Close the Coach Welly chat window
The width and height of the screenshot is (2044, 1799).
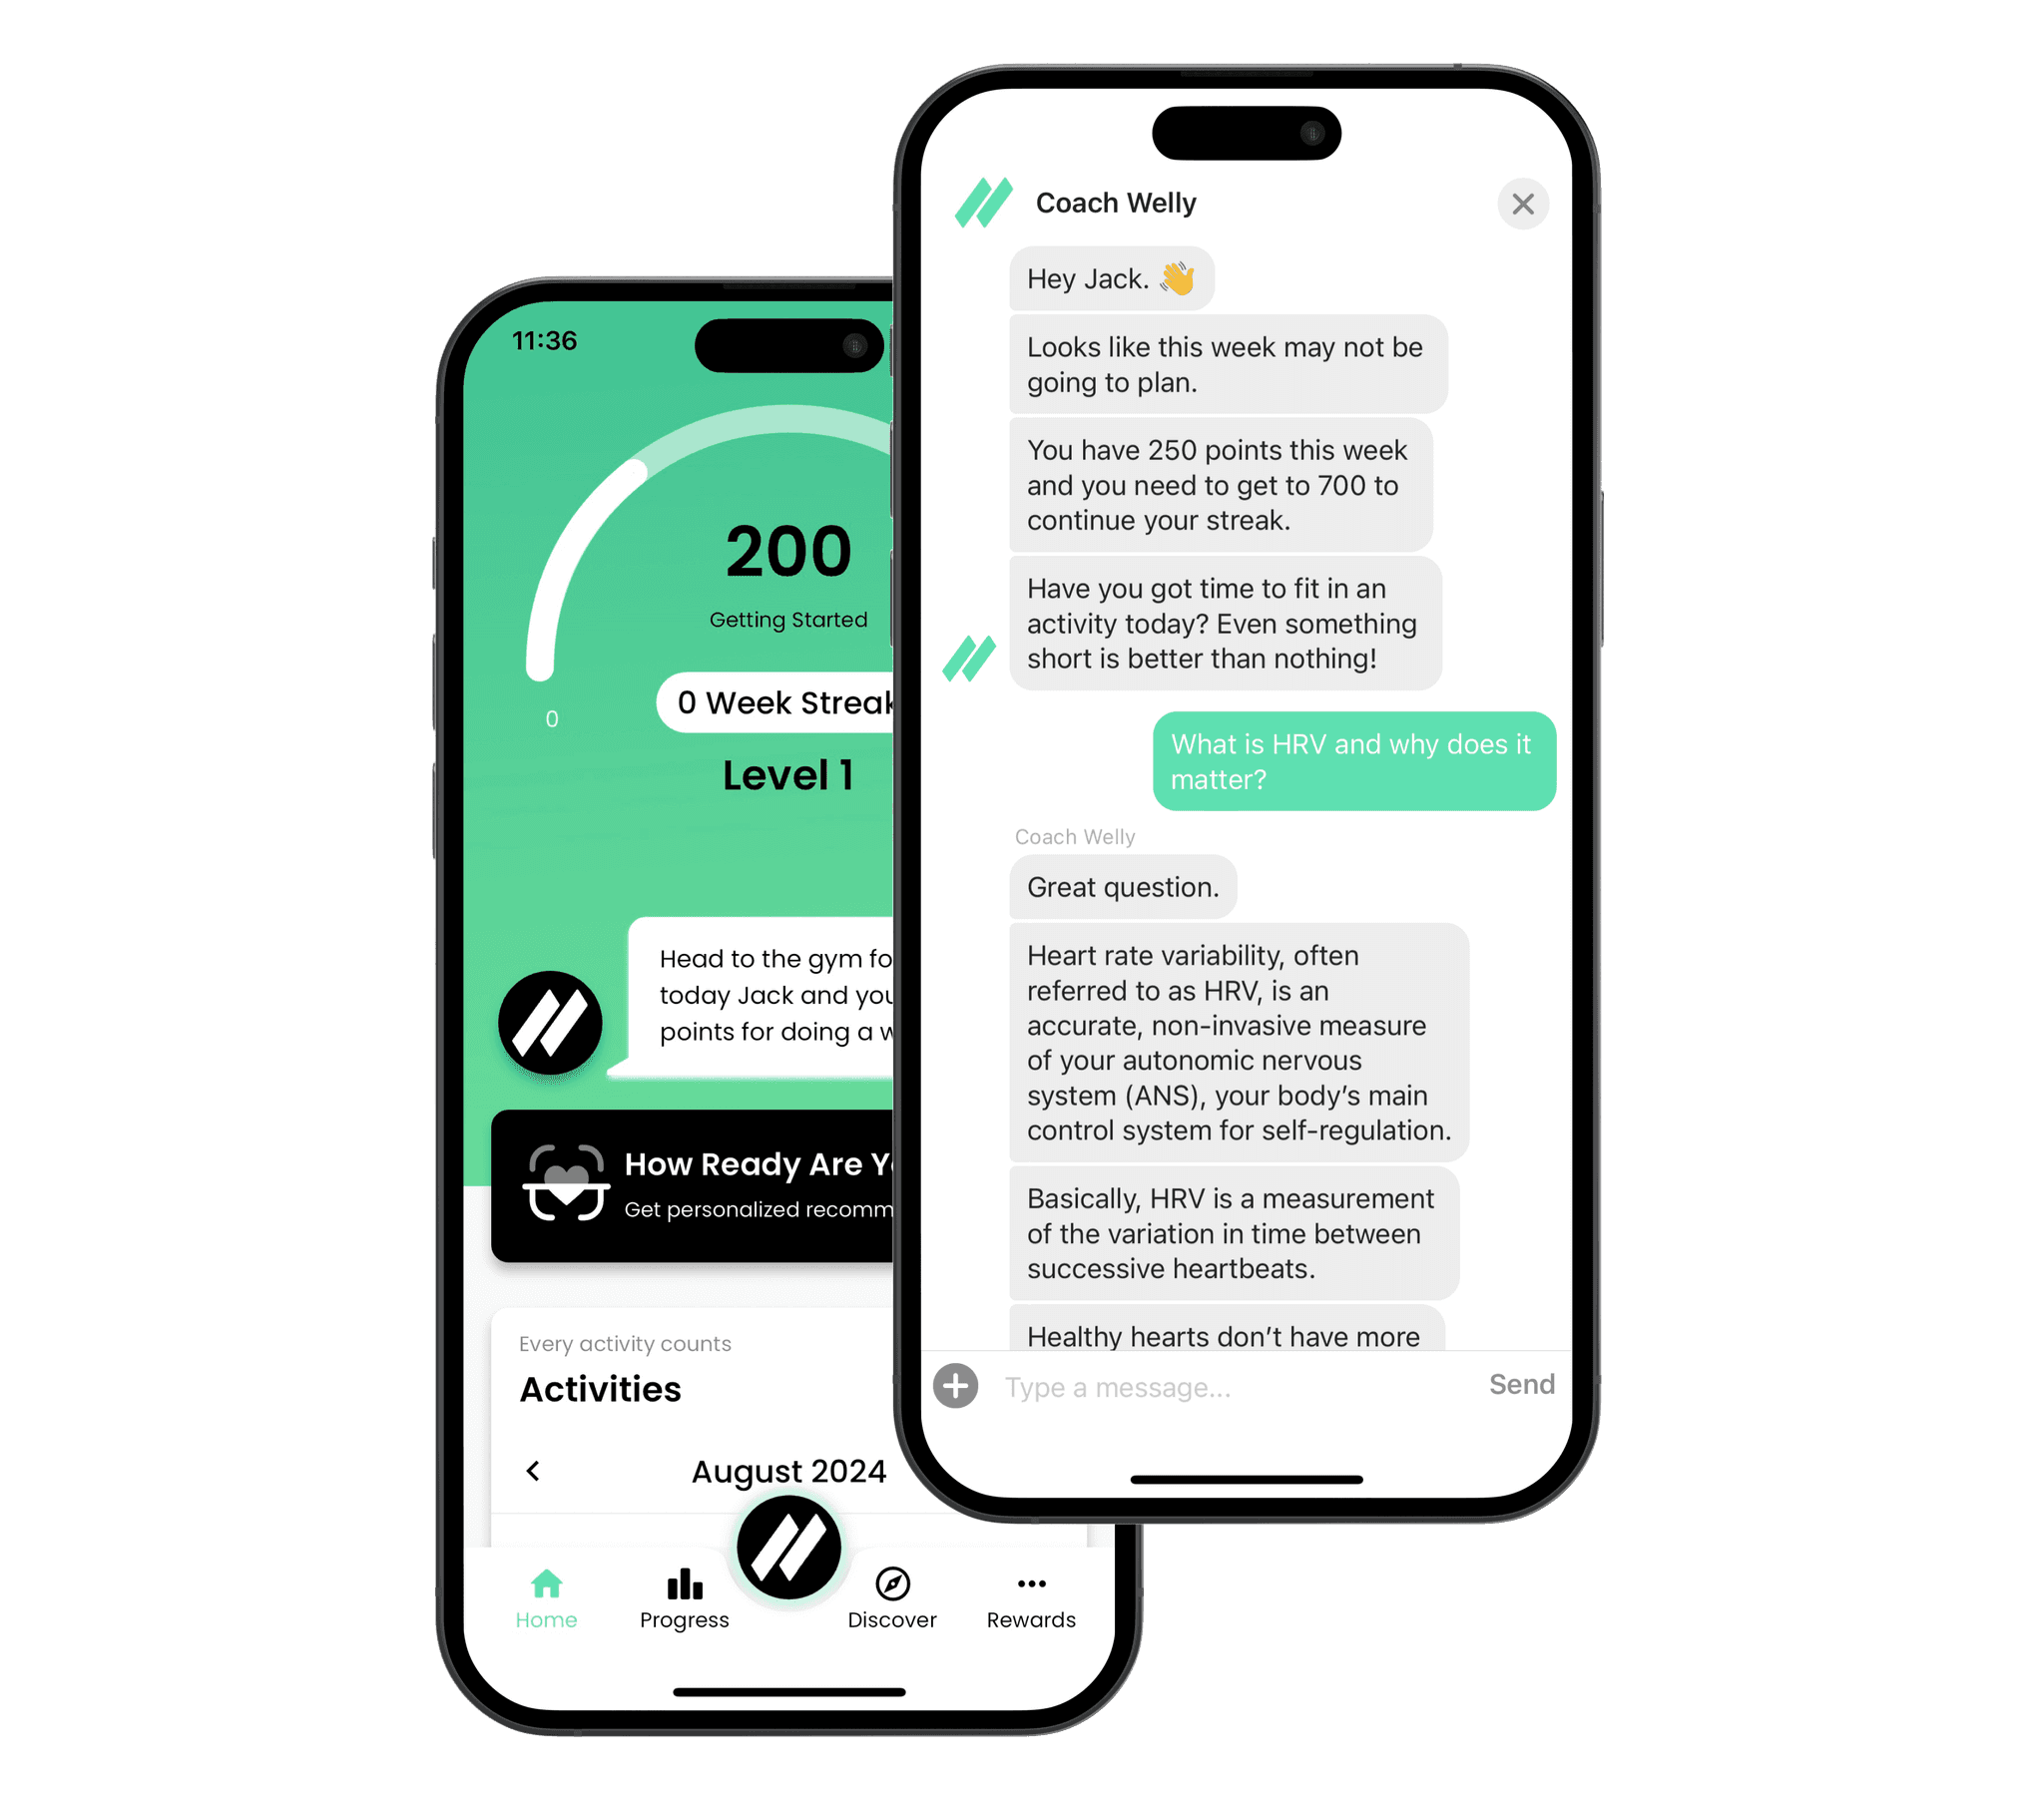(1523, 204)
